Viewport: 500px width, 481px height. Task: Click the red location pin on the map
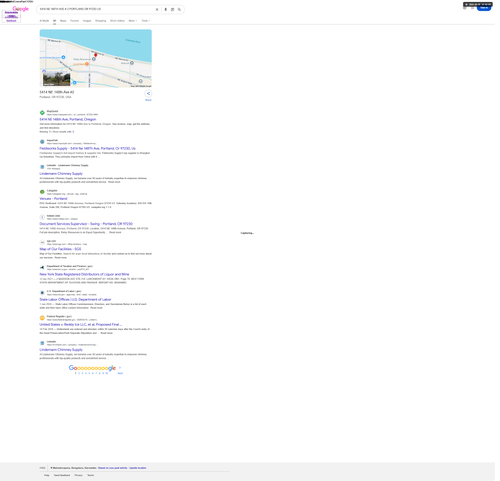click(x=96, y=55)
